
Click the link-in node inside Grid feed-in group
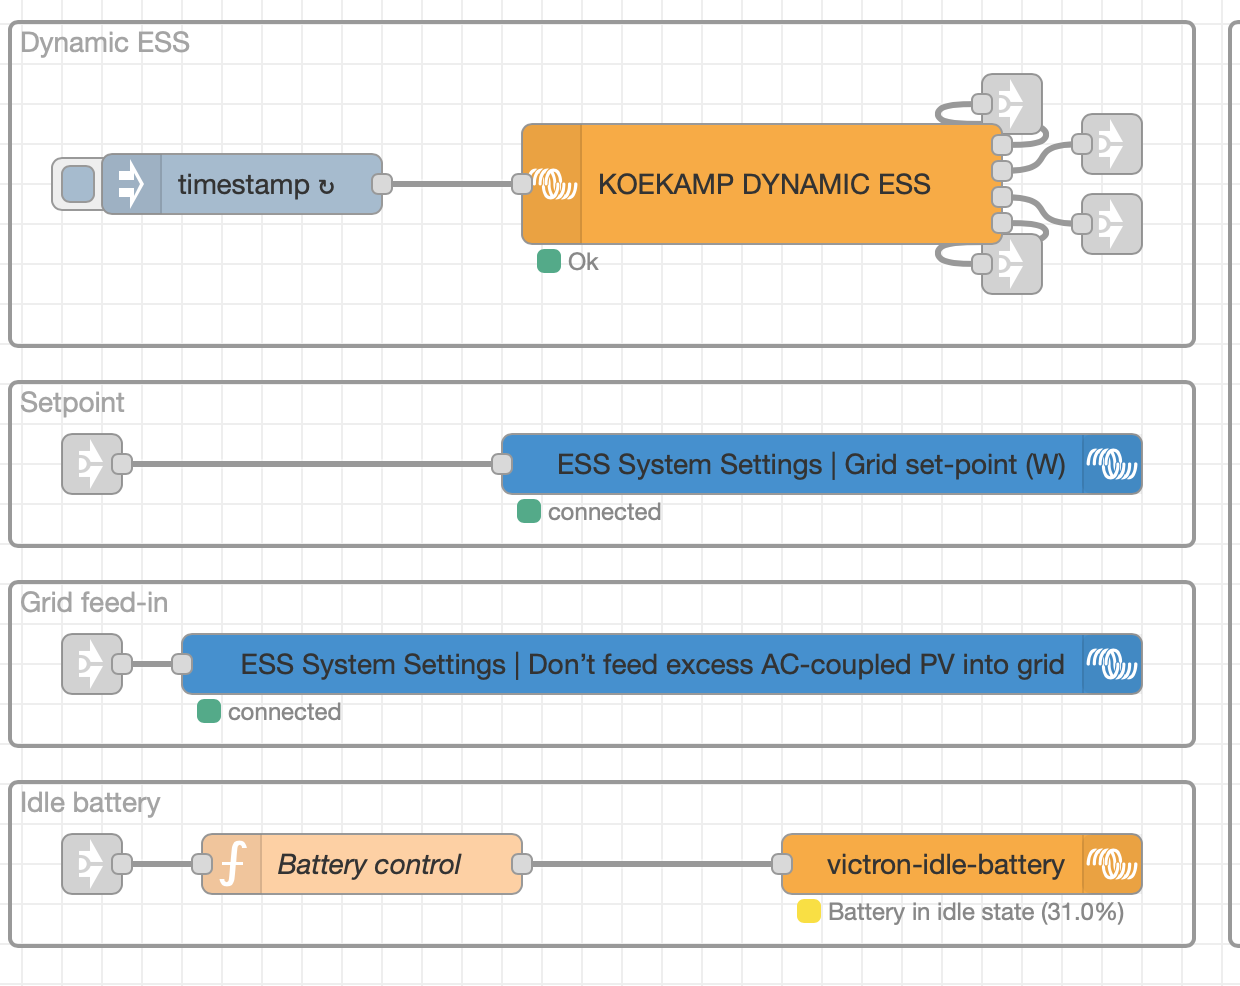click(x=91, y=664)
